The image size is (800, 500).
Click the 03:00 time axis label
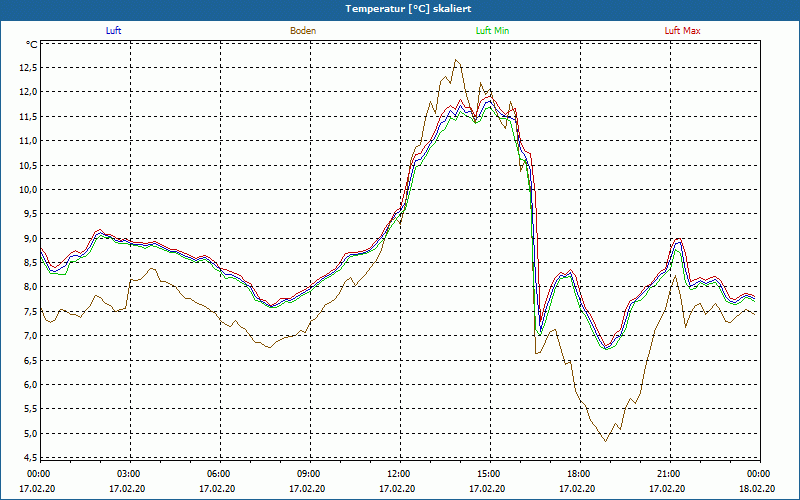[x=131, y=474]
